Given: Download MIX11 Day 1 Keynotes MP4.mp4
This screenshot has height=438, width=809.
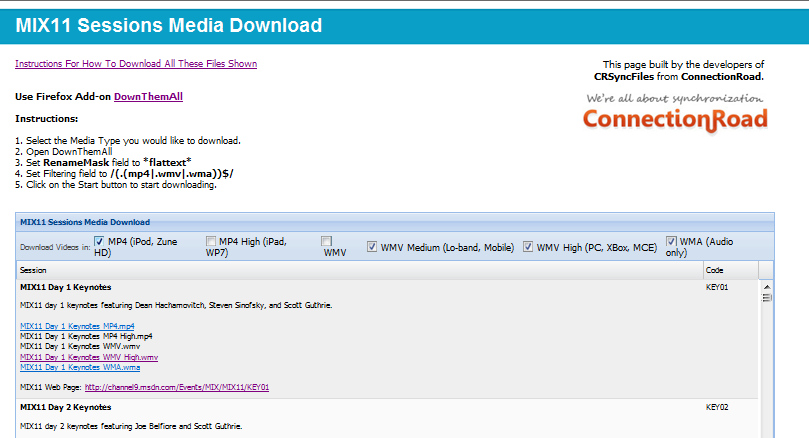Looking at the screenshot, I should coord(77,326).
